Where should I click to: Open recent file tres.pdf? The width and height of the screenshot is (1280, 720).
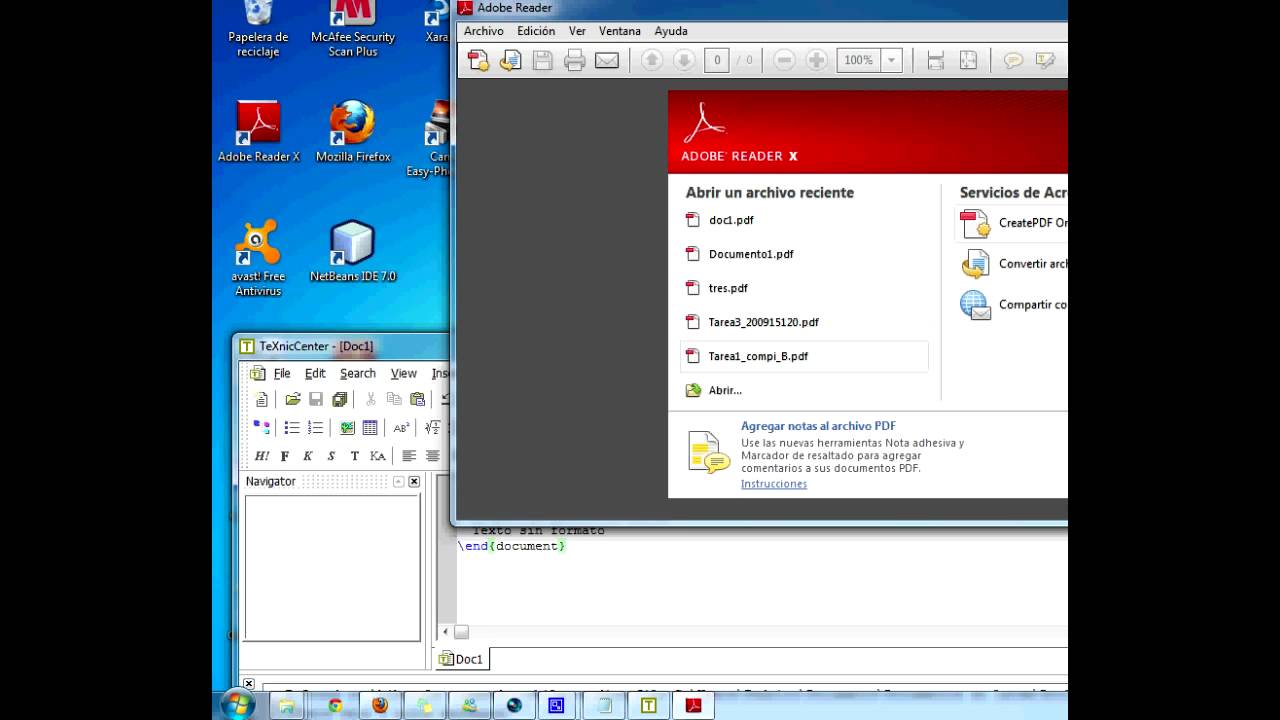[x=728, y=288]
